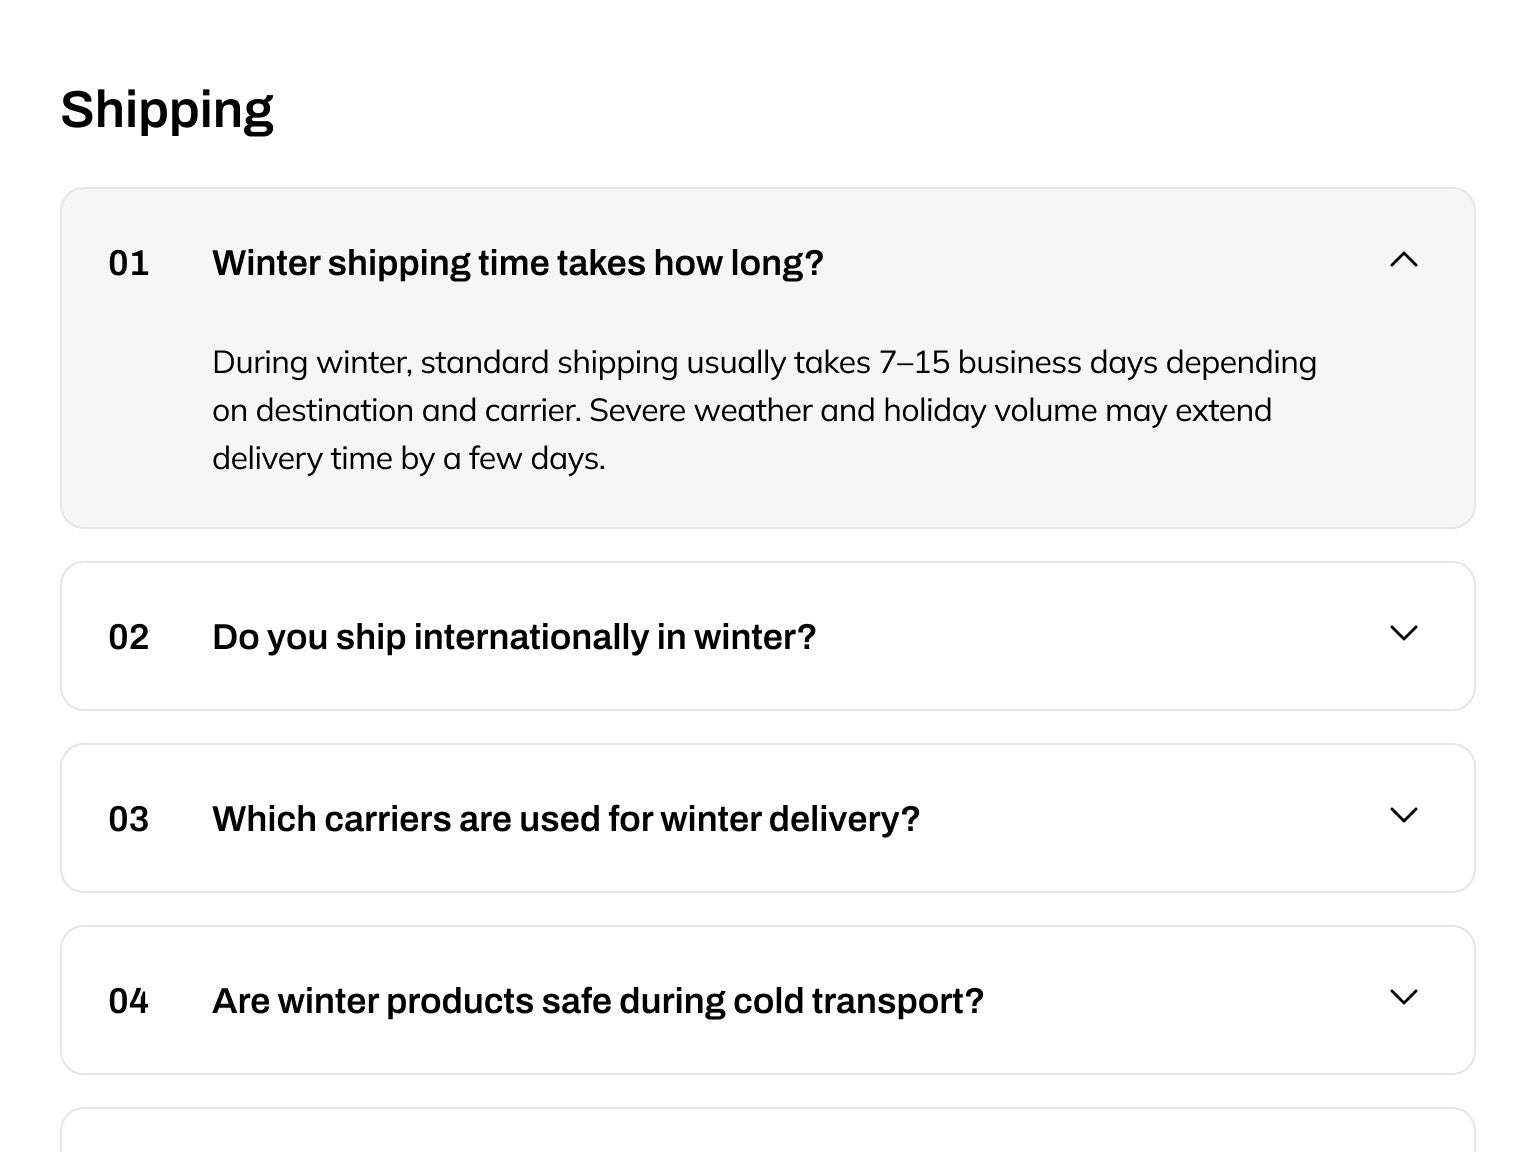Open 'Which carriers are used for winter delivery?'
Screen dimensions: 1536x1152
coord(565,819)
